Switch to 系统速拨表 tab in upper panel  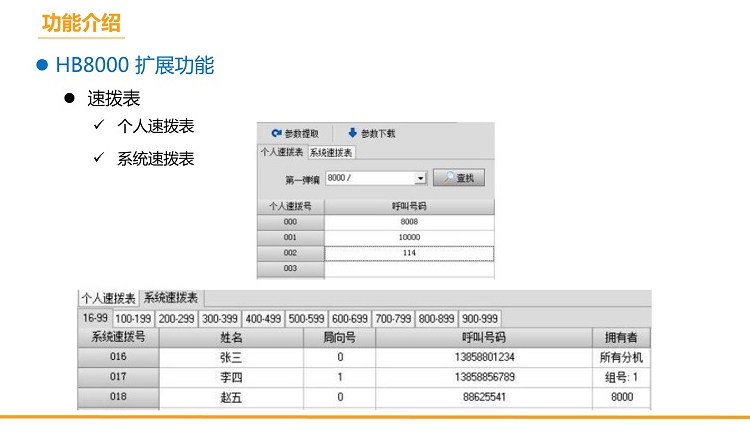click(331, 153)
